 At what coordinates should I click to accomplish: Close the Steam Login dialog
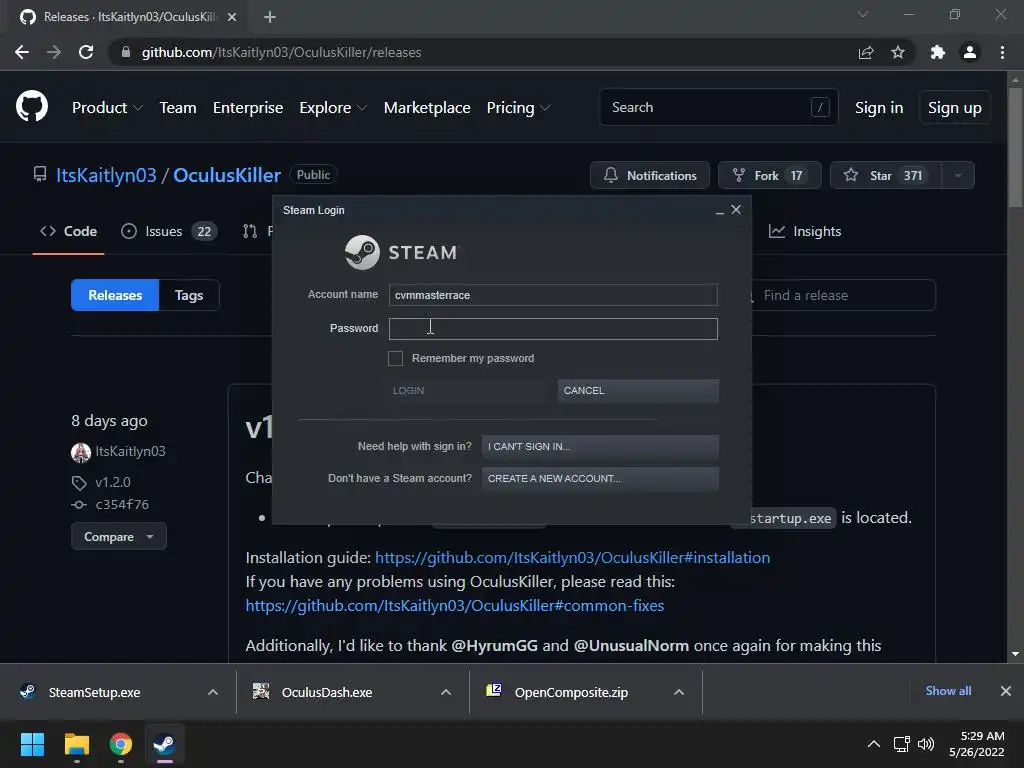(x=736, y=210)
